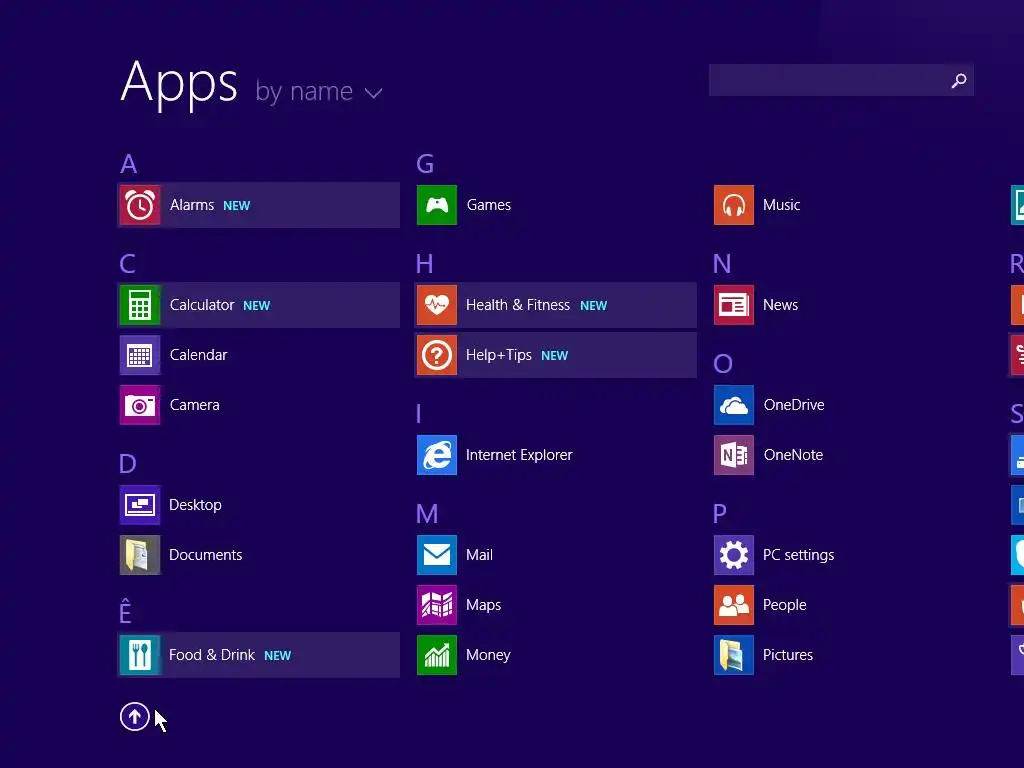The image size is (1024, 768).
Task: Open the Pictures folder icon
Action: [734, 655]
